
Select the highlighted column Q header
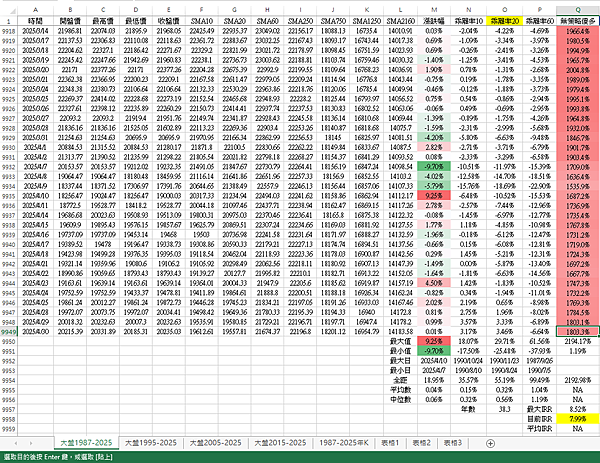[577, 10]
